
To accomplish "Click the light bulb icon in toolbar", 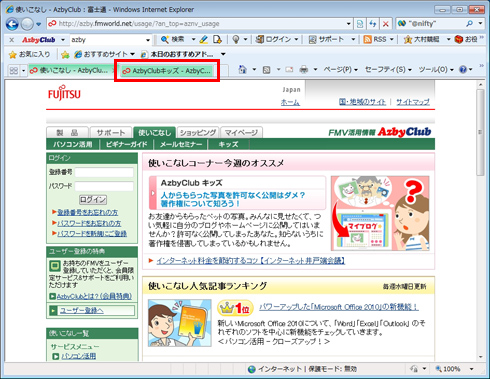I will click(236, 40).
